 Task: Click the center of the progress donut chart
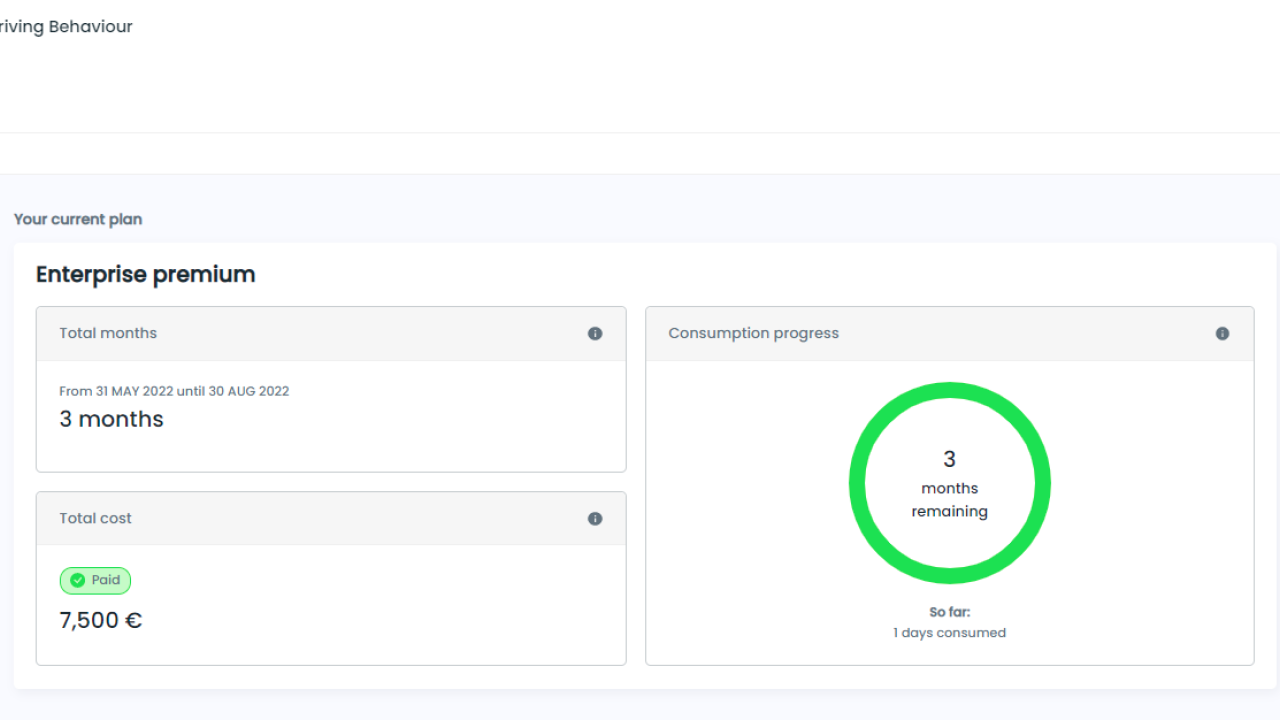click(x=949, y=483)
